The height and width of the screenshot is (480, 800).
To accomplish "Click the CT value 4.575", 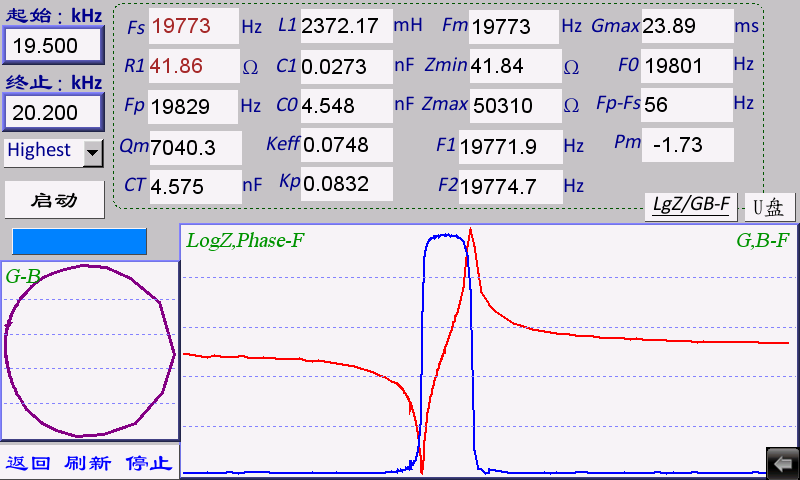I will tap(195, 187).
